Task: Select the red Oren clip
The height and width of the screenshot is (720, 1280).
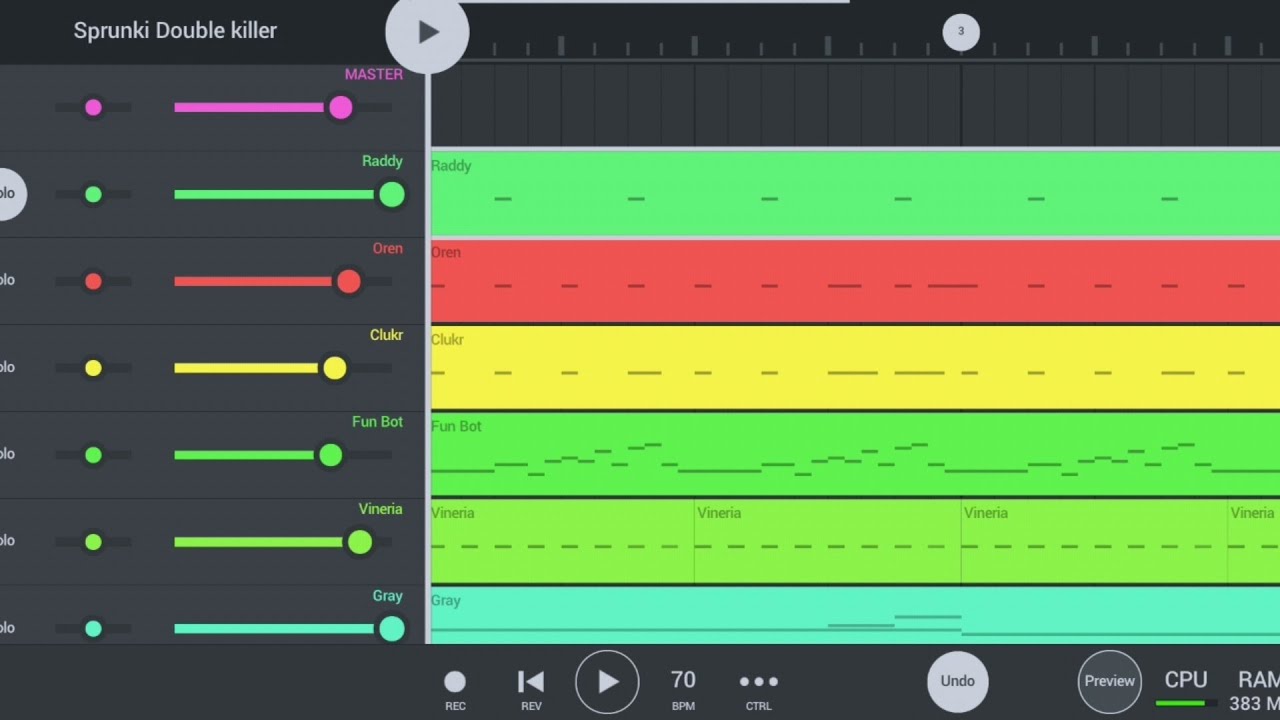Action: (x=855, y=280)
